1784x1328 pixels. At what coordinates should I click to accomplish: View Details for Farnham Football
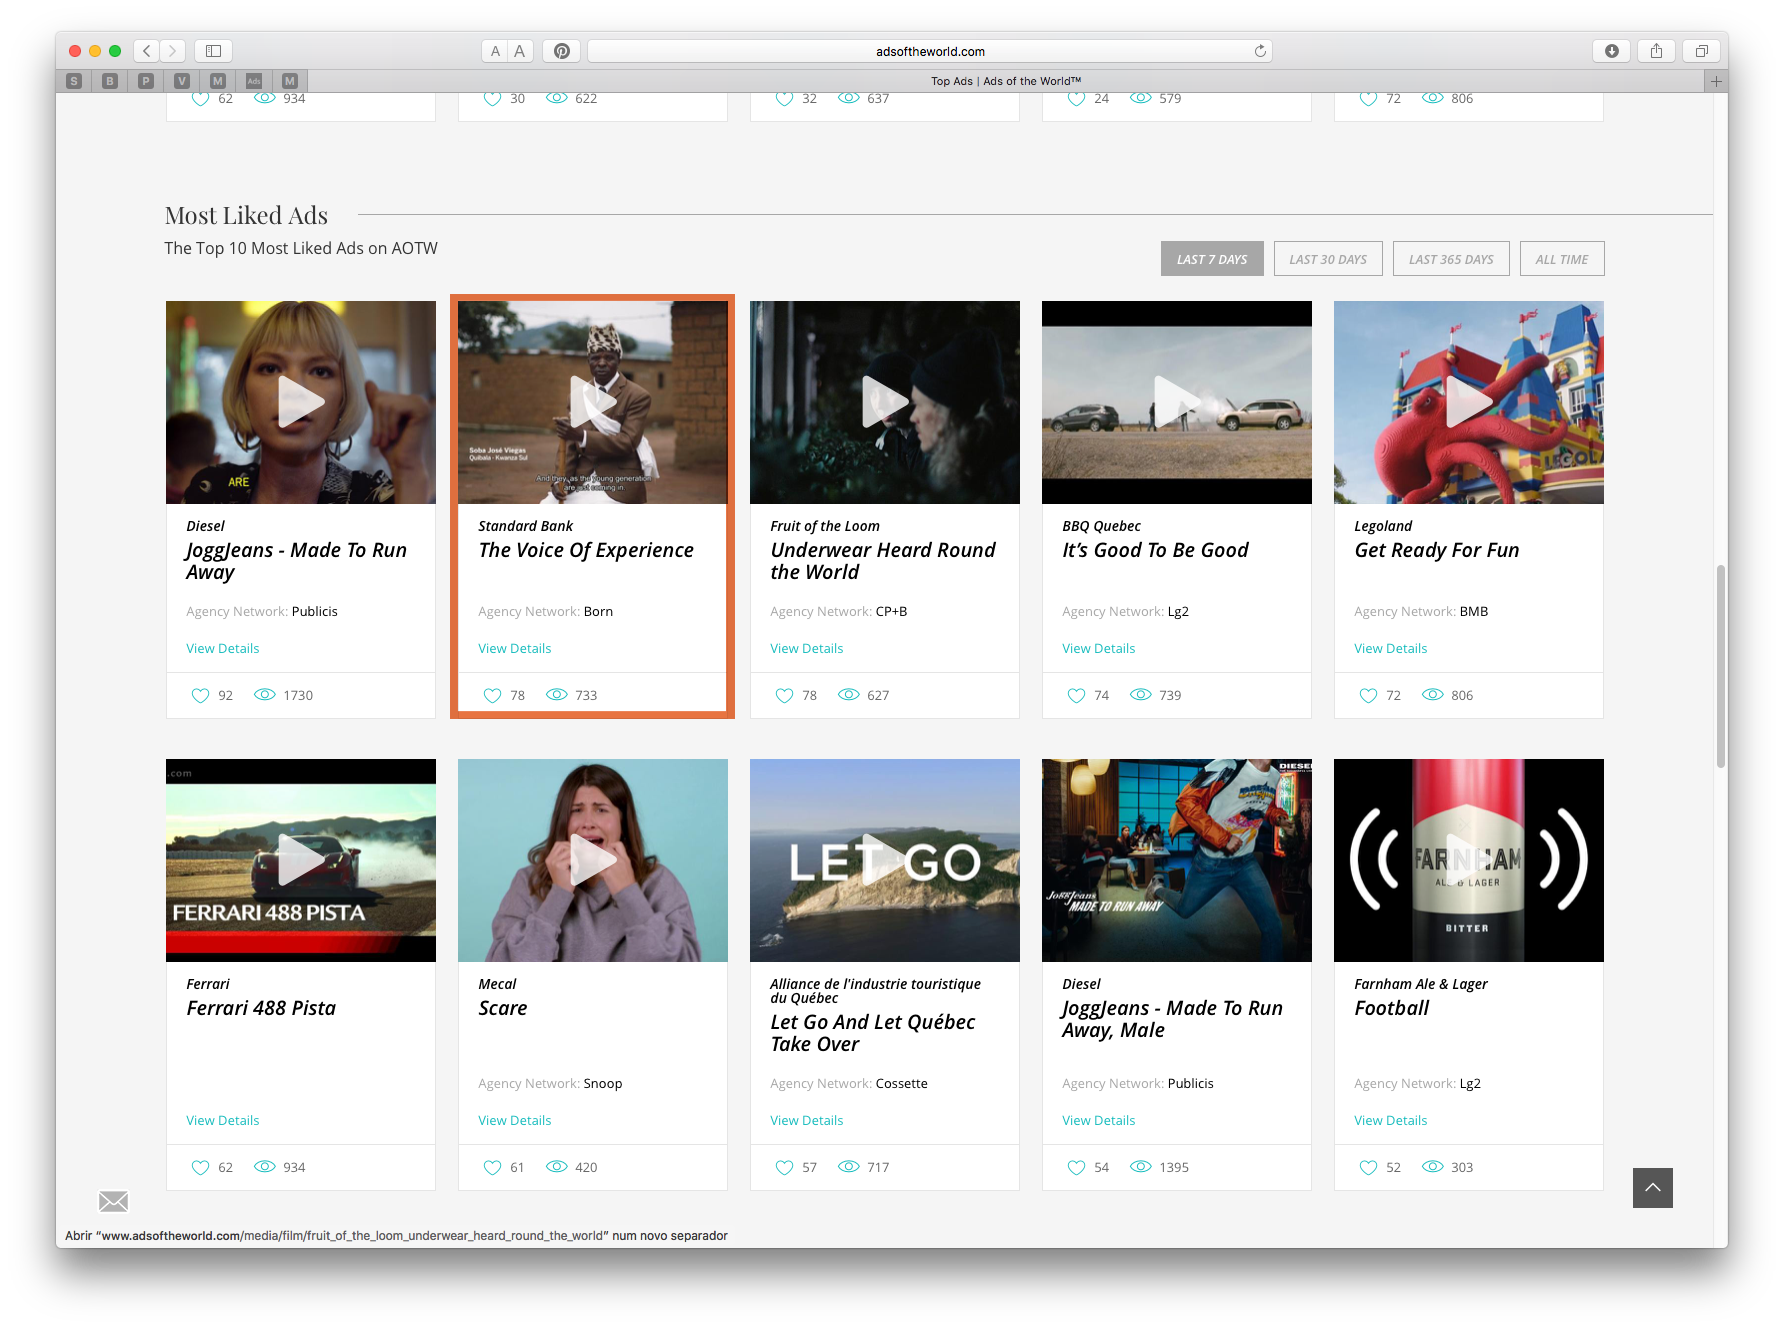pos(1391,1120)
